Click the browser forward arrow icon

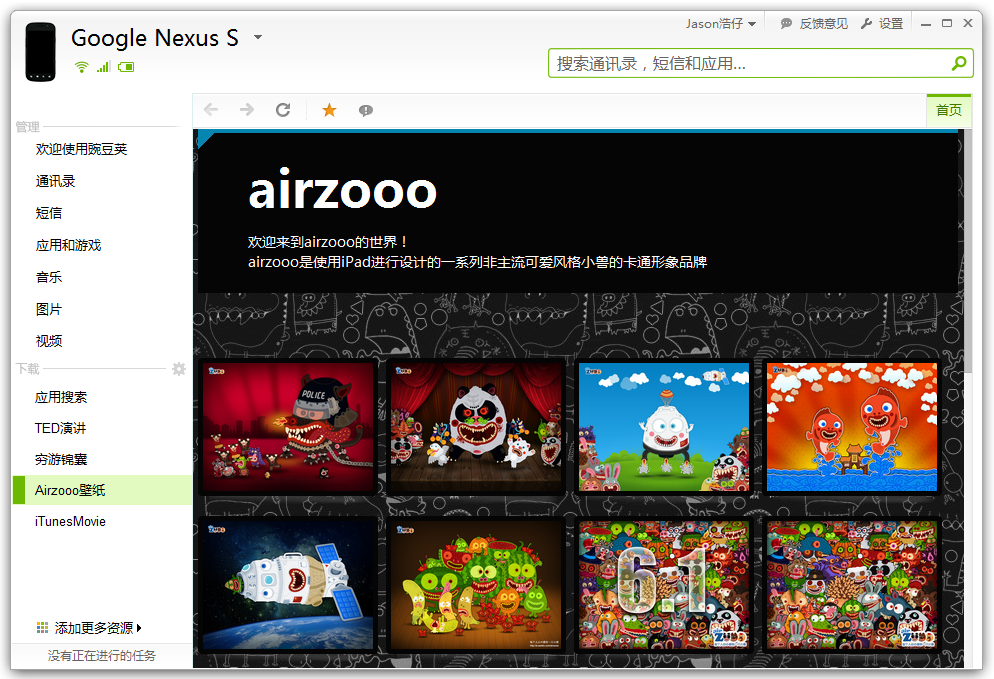(247, 110)
